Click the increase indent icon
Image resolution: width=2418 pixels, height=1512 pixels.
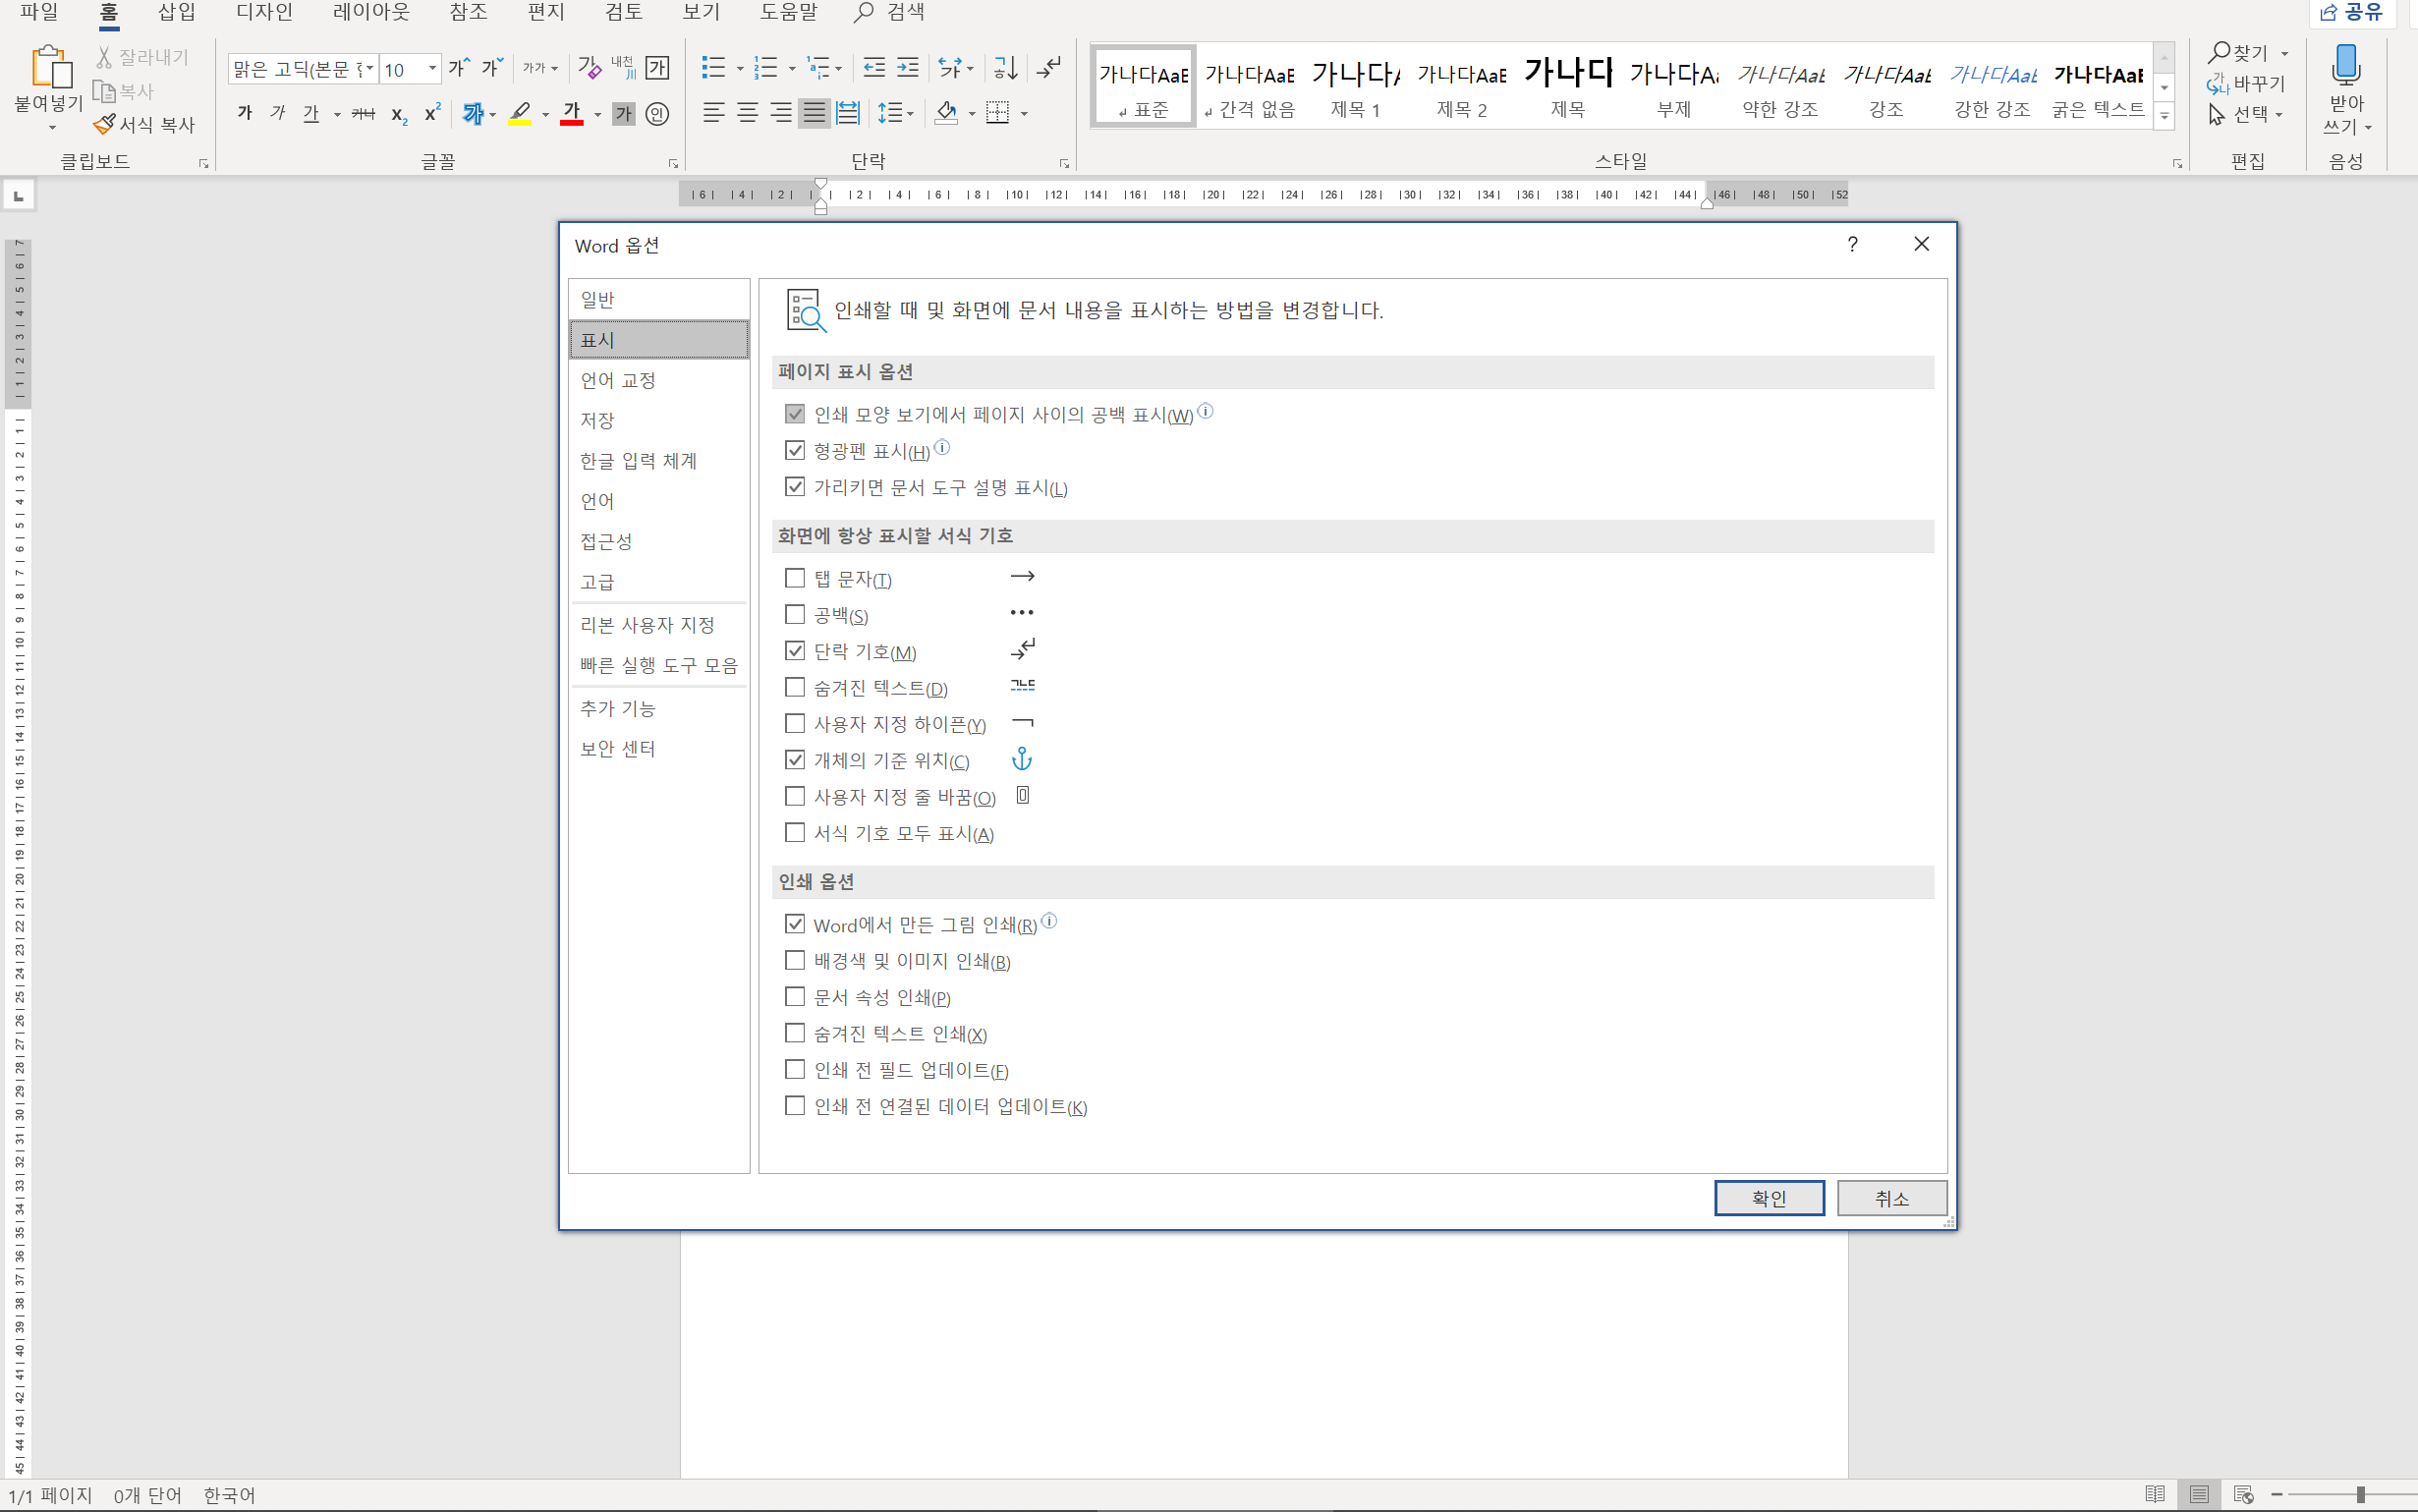coord(907,68)
